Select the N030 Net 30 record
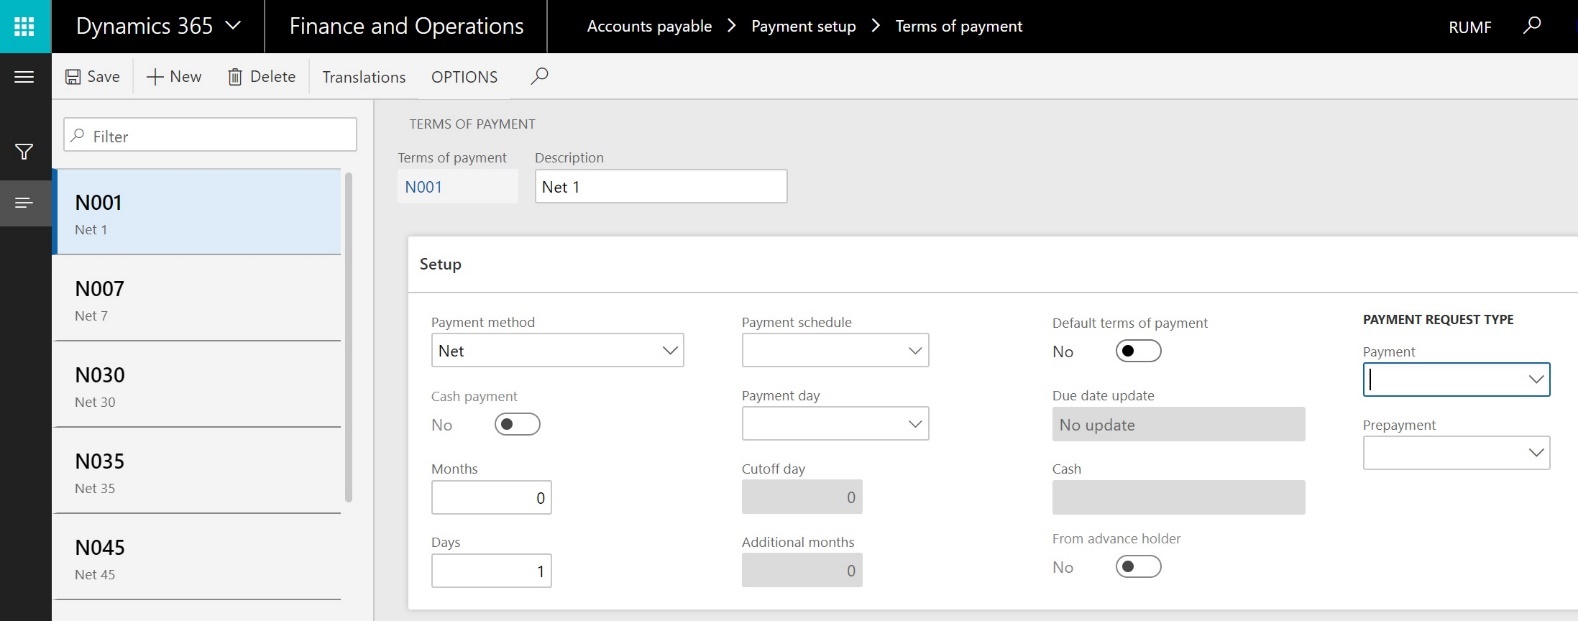This screenshot has width=1578, height=621. (x=198, y=385)
